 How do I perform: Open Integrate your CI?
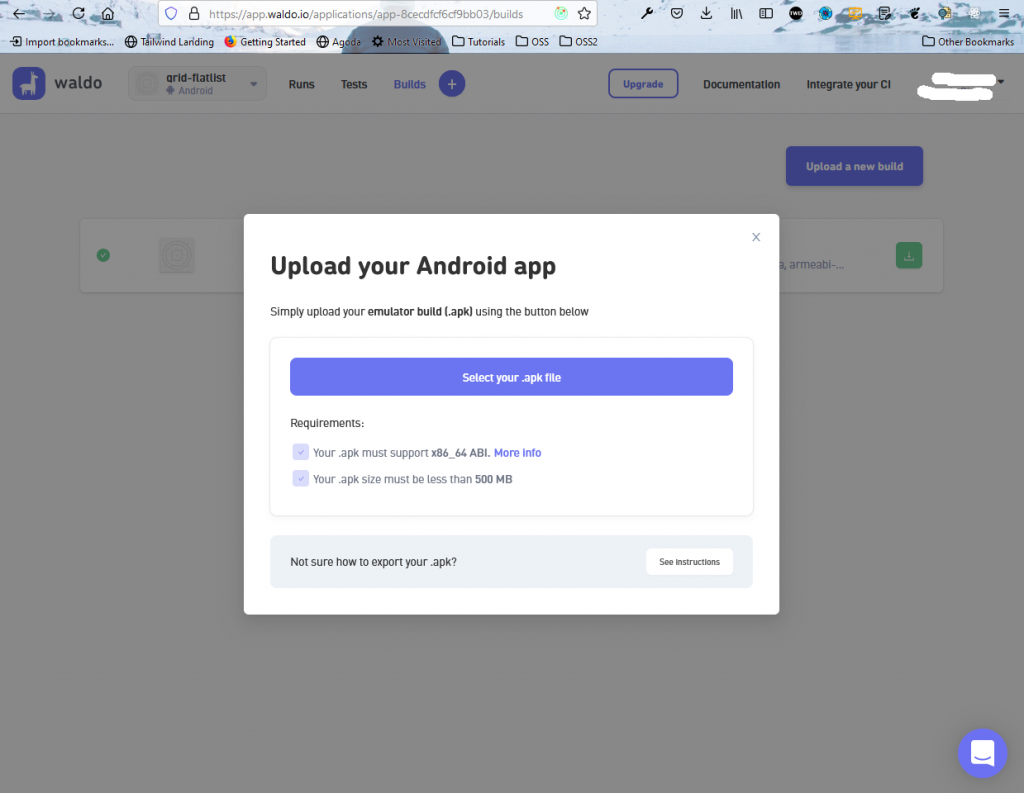(x=848, y=84)
